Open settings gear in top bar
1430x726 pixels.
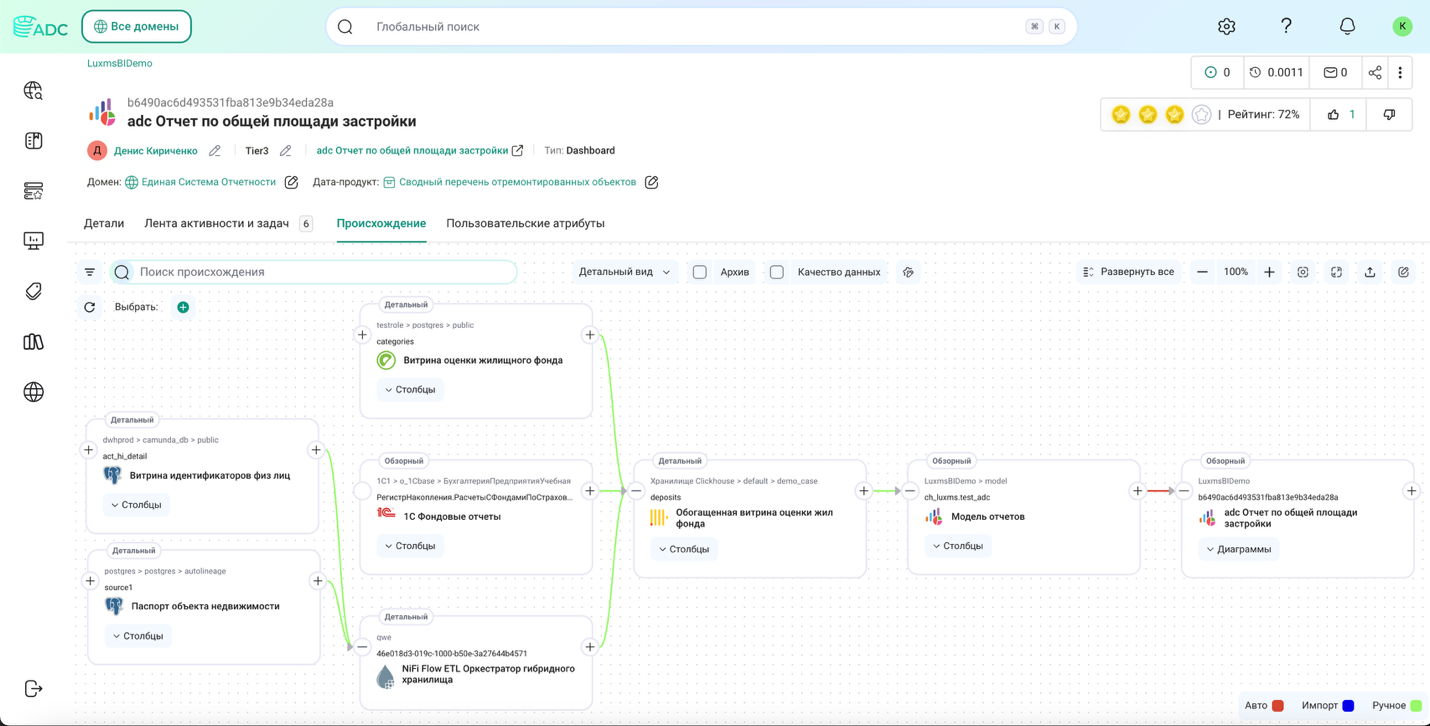pyautogui.click(x=1226, y=27)
